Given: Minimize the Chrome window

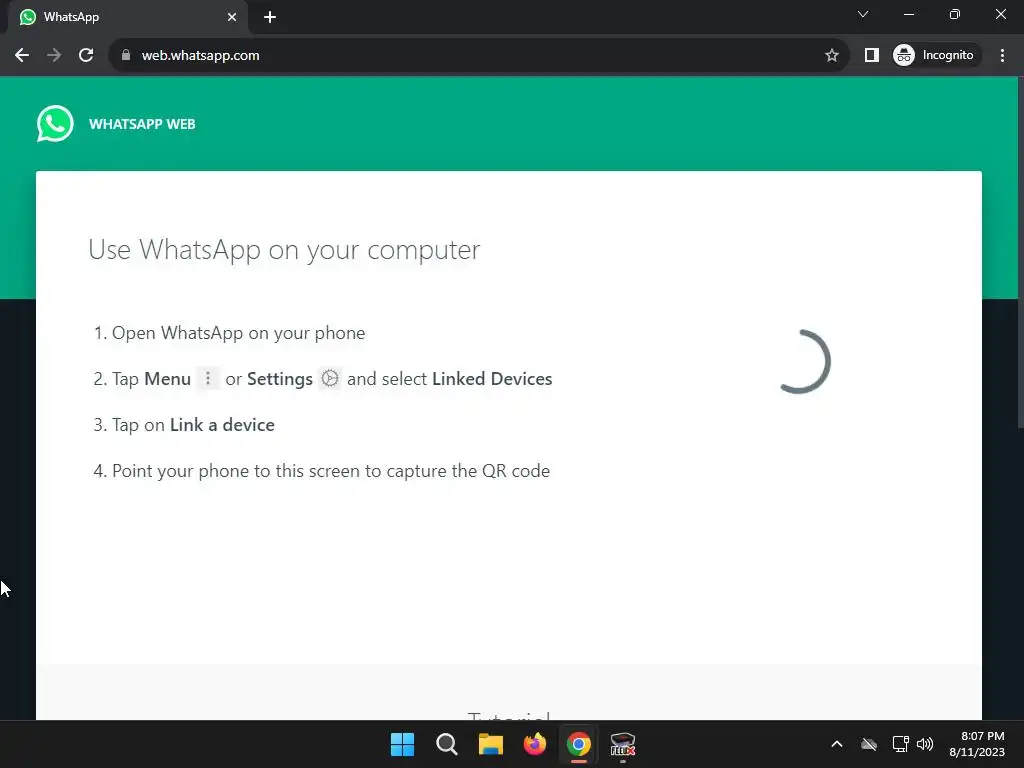Looking at the screenshot, I should (x=908, y=14).
